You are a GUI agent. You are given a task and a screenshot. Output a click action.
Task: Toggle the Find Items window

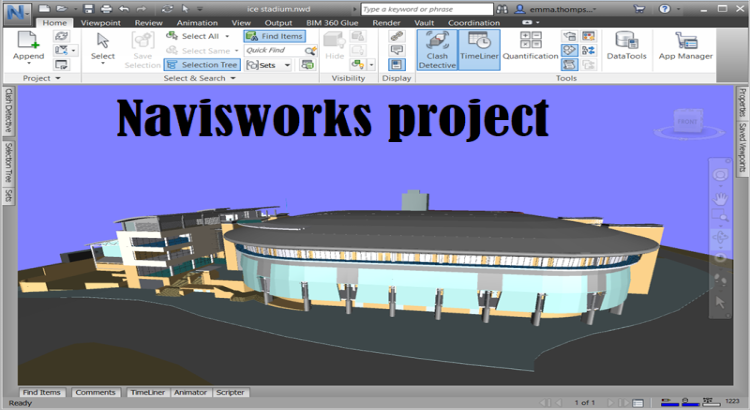pos(275,36)
